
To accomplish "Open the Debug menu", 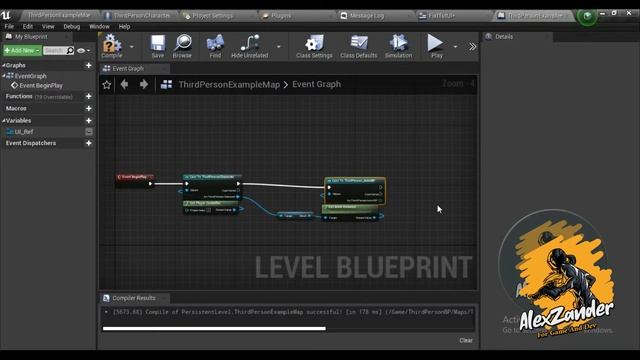I will click(x=72, y=27).
